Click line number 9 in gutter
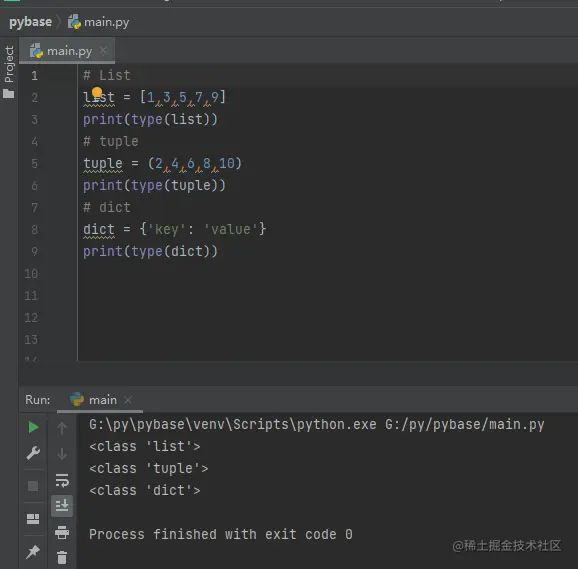This screenshot has height=569, width=578. [x=34, y=251]
